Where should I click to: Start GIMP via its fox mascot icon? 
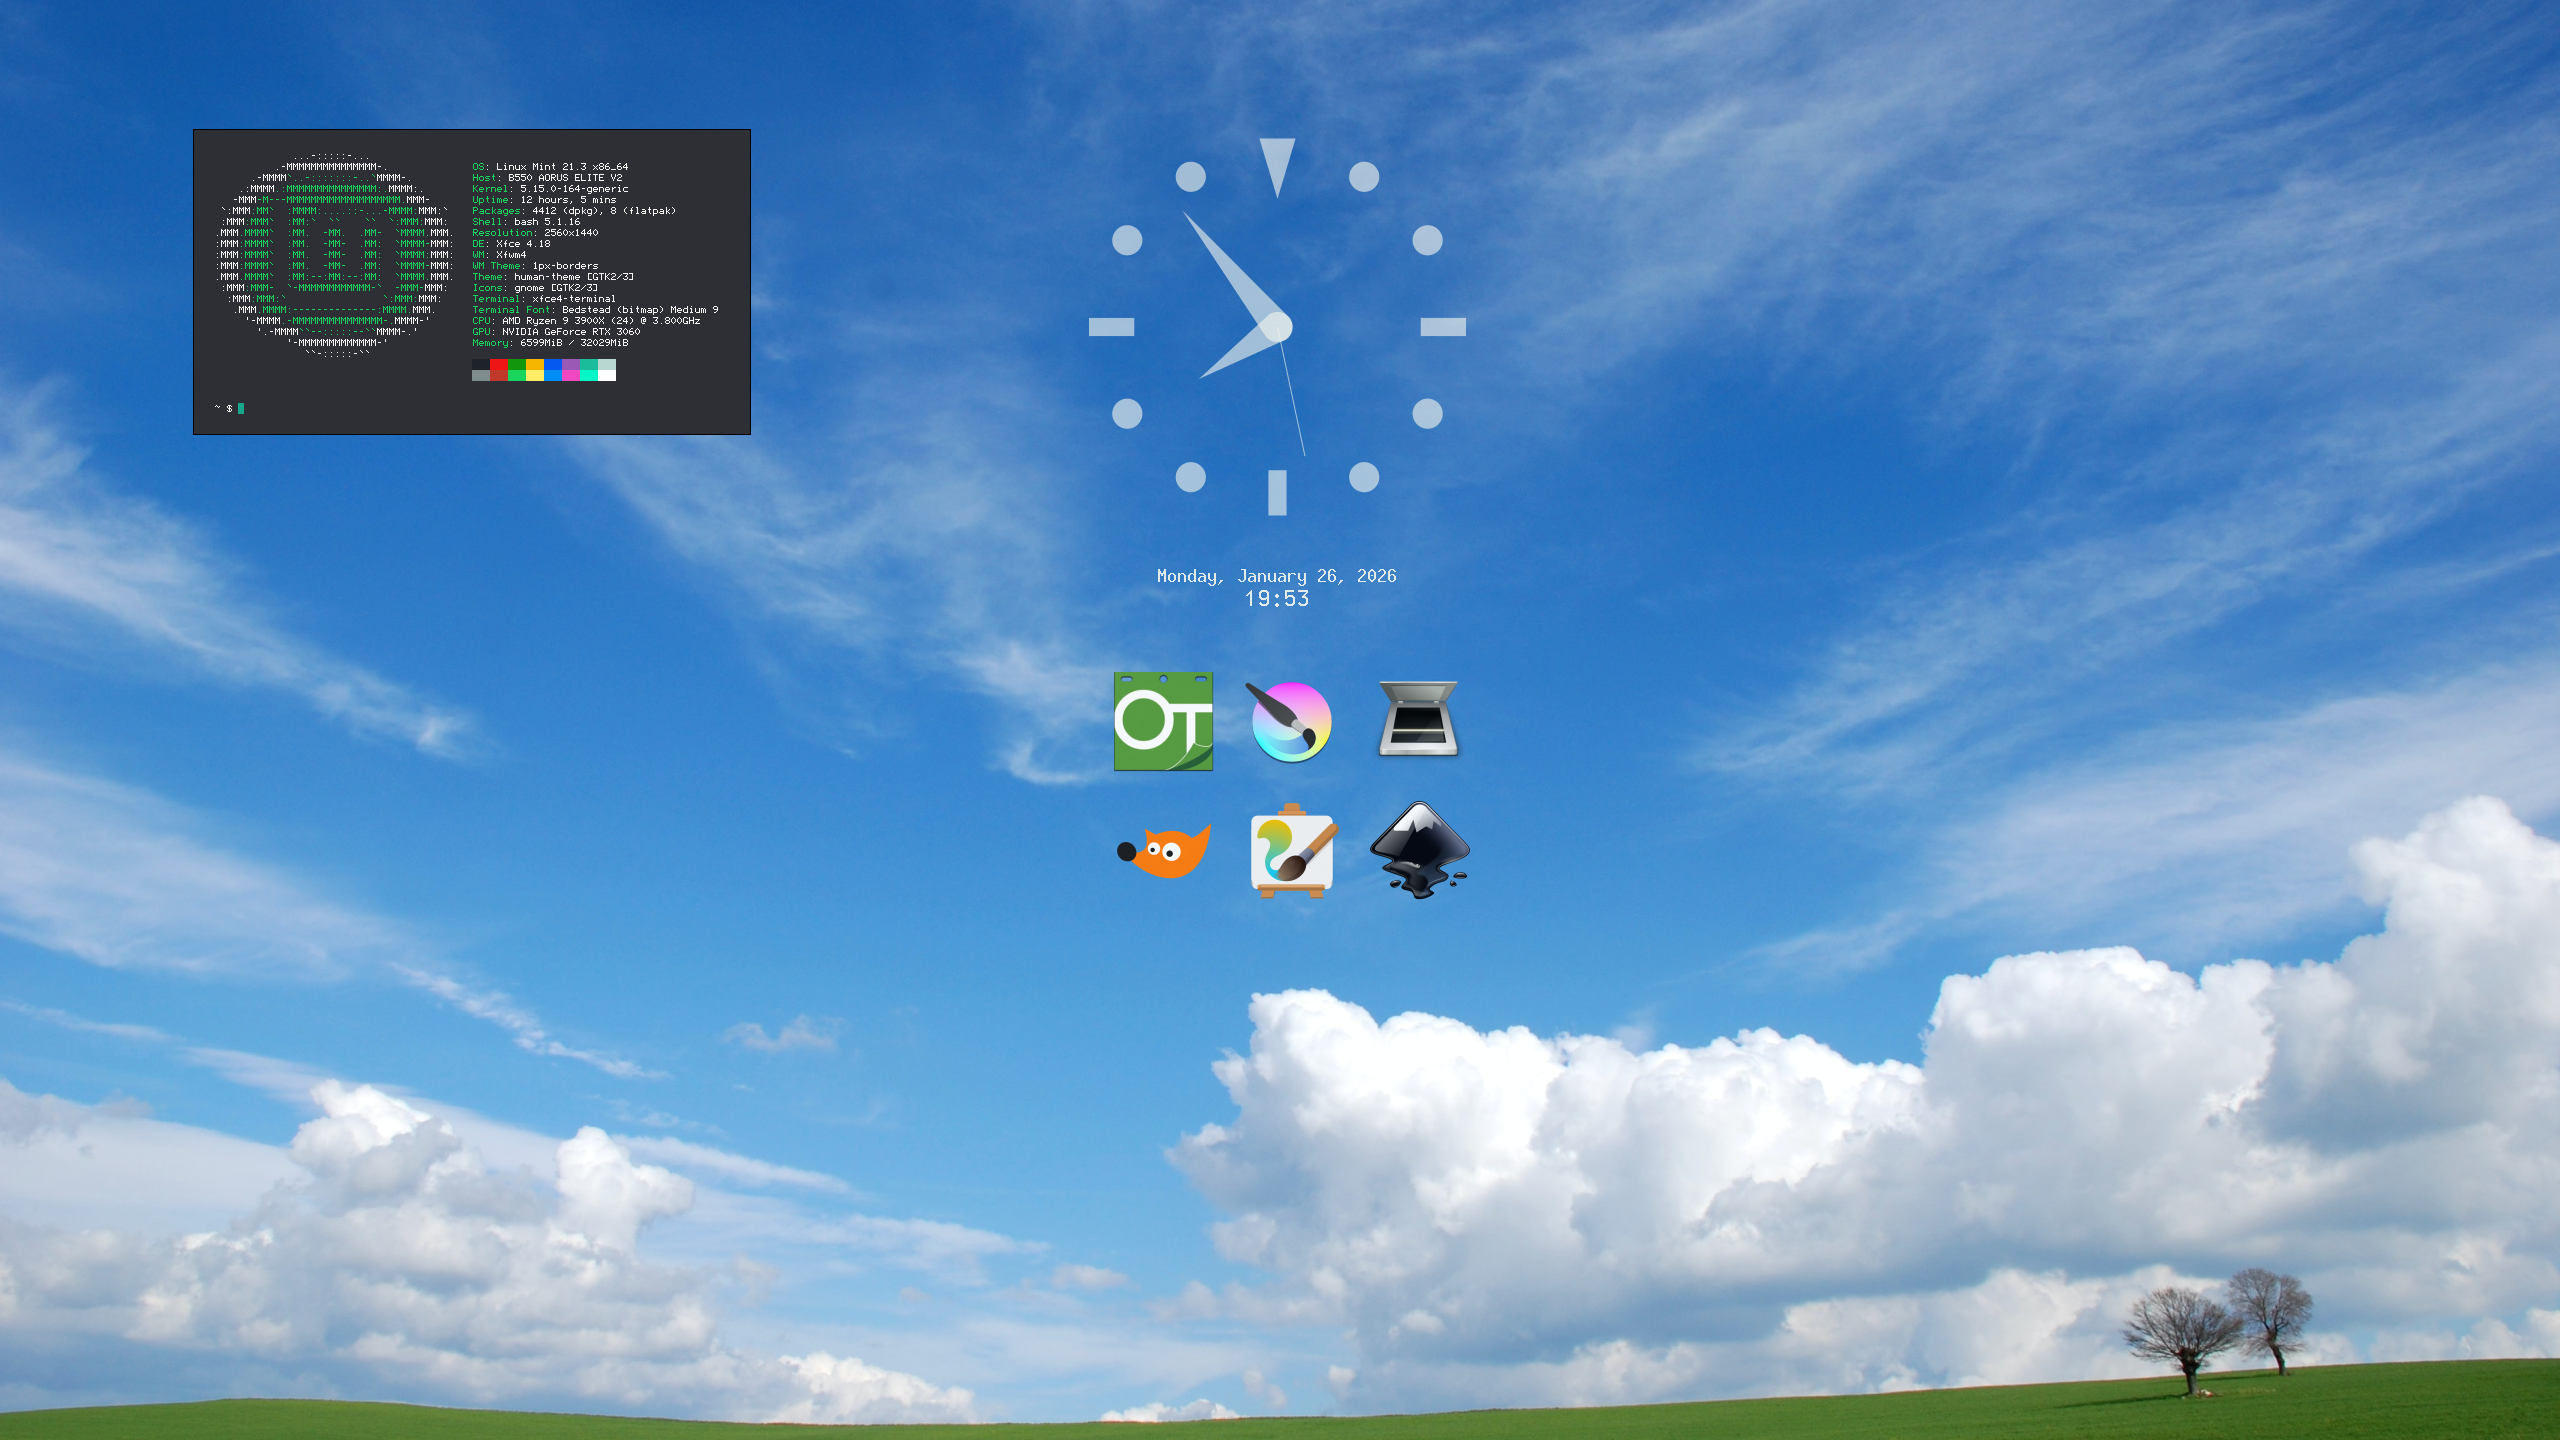1165,851
